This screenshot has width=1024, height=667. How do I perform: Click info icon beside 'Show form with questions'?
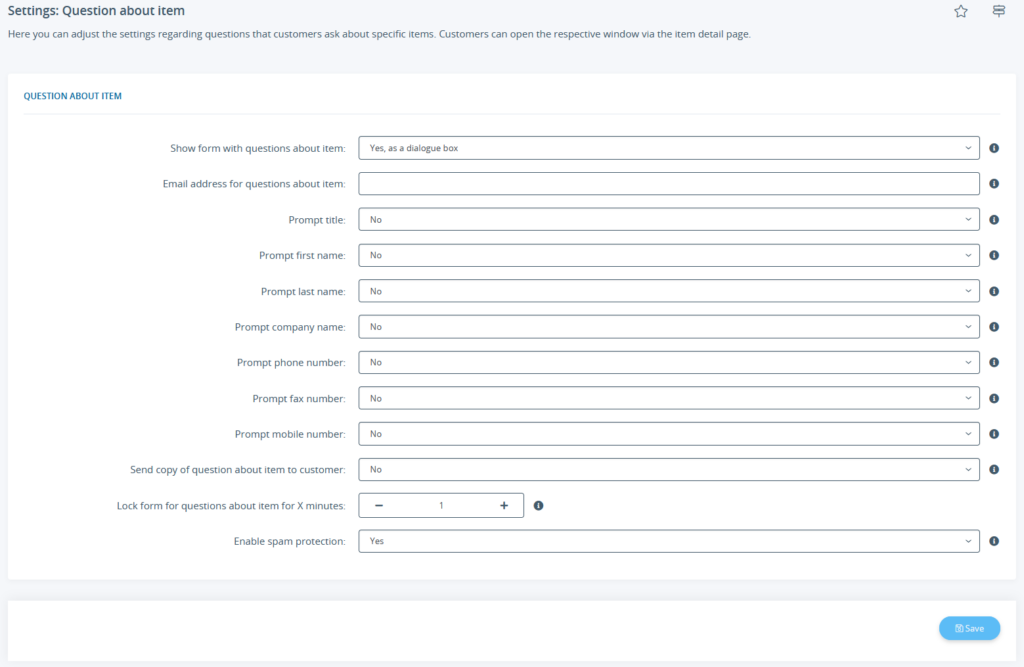tap(994, 147)
